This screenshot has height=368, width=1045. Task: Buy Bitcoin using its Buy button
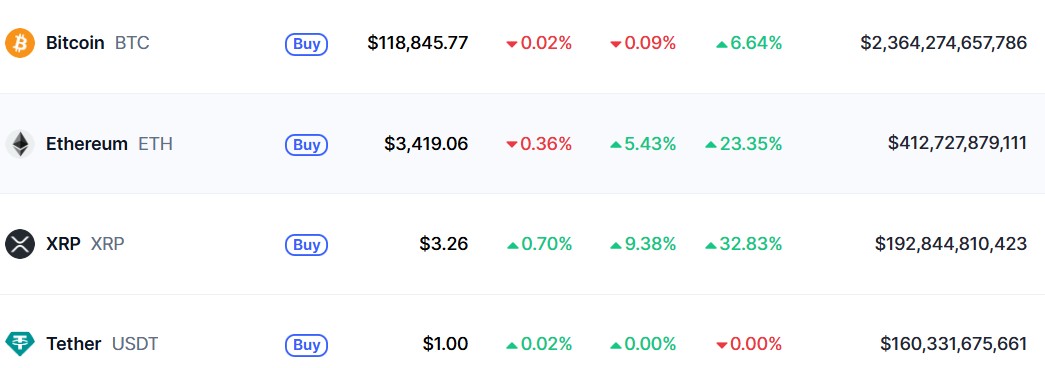(307, 44)
